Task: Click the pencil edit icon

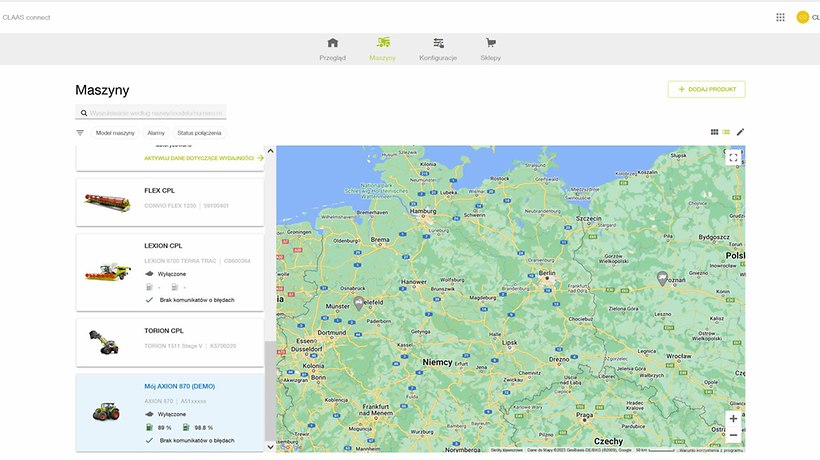Action: 740,132
